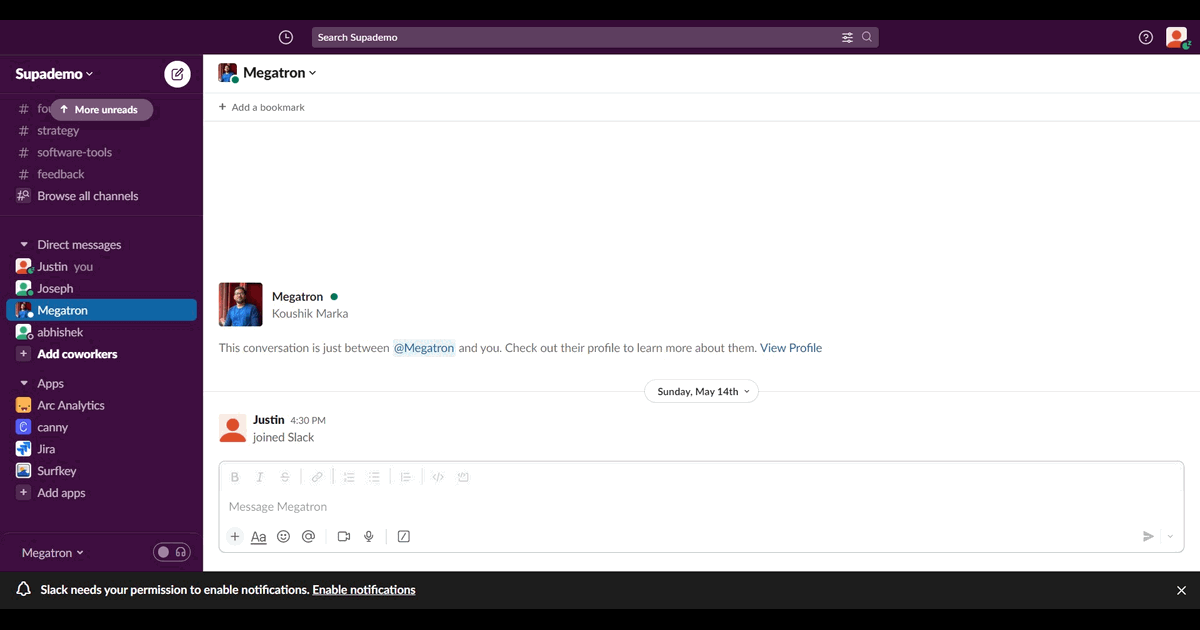Start a bulleted list
This screenshot has height=630, width=1200.
374,477
